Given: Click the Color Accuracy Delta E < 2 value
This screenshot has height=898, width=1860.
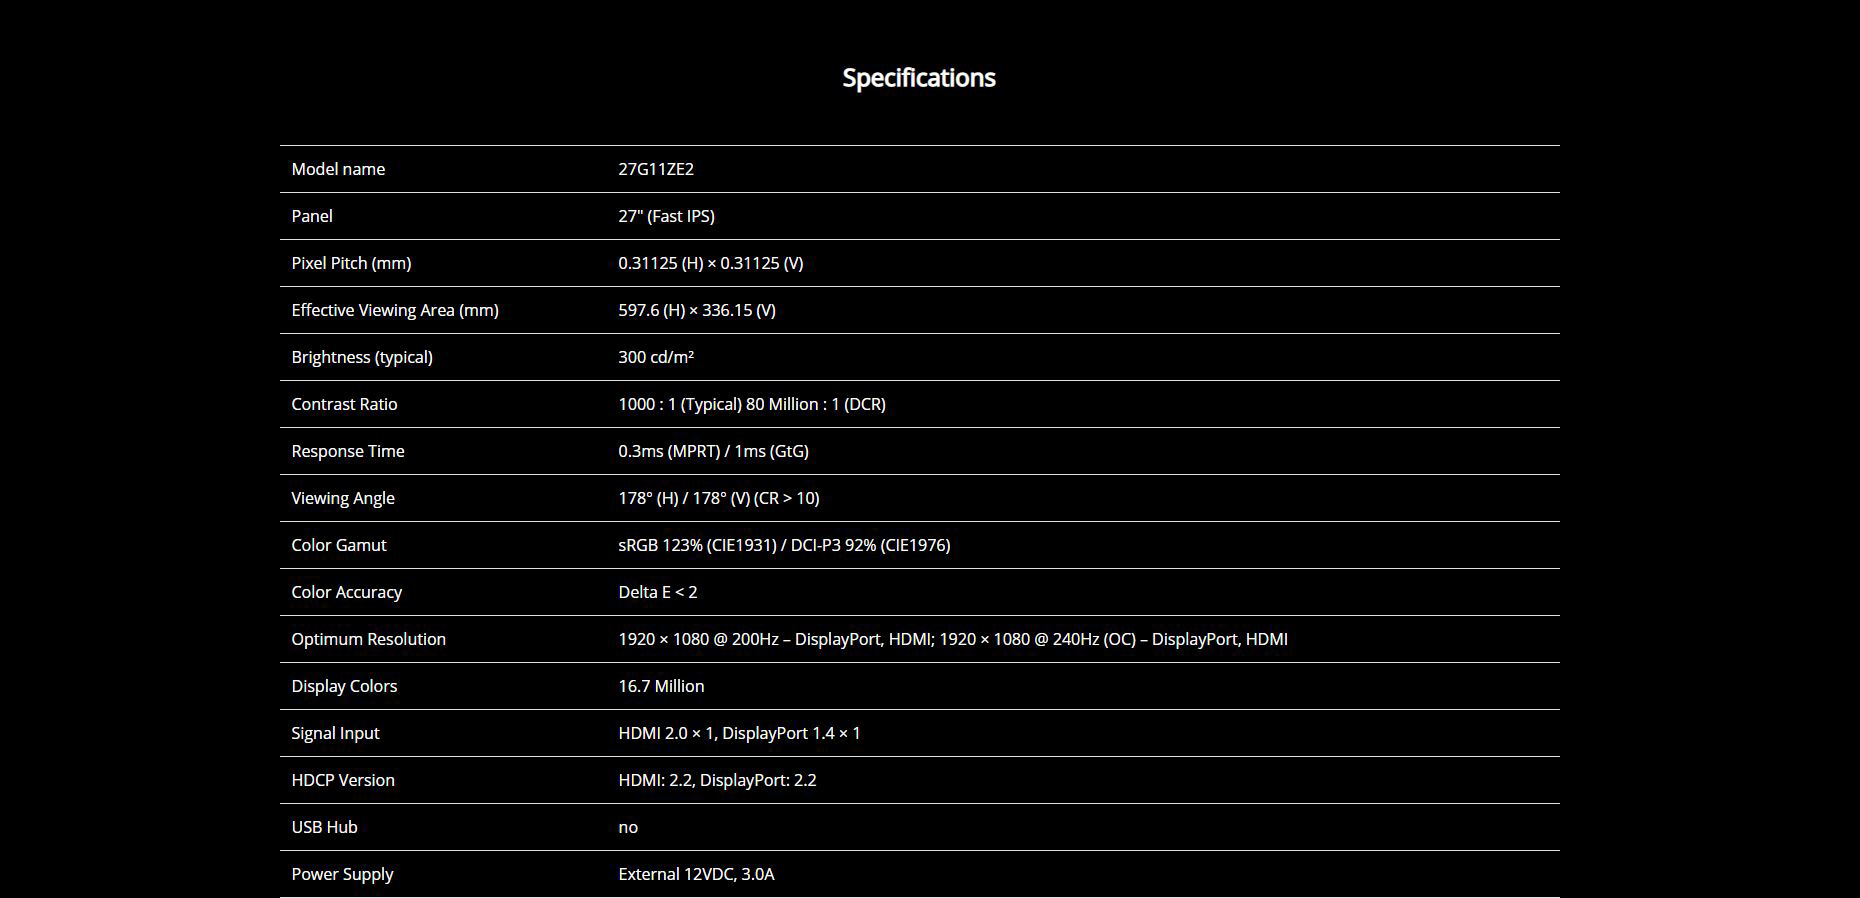Looking at the screenshot, I should [658, 592].
